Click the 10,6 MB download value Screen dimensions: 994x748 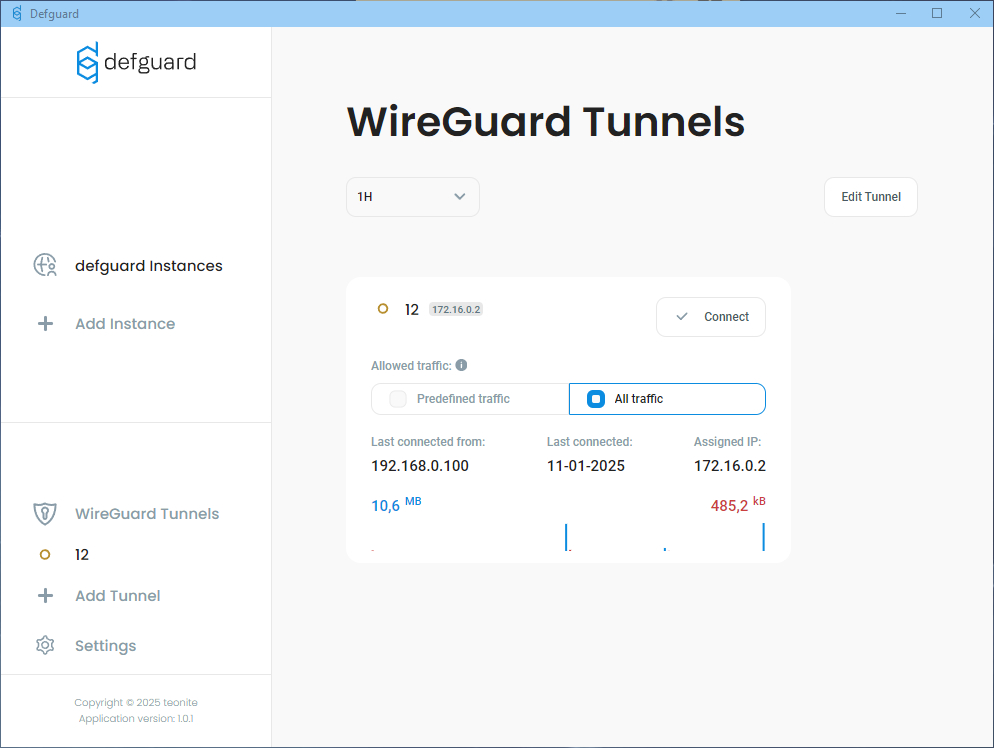click(x=396, y=505)
